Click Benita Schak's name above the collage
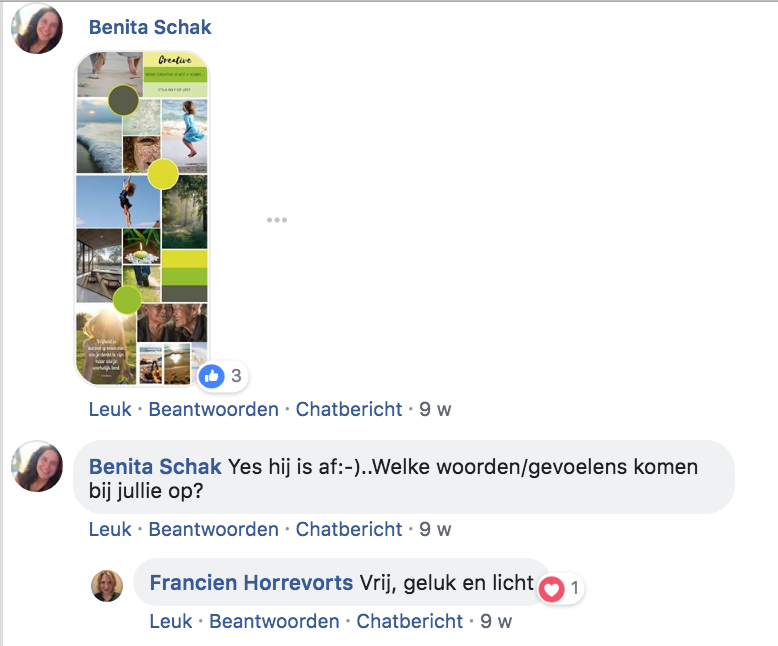778x646 pixels. [150, 27]
